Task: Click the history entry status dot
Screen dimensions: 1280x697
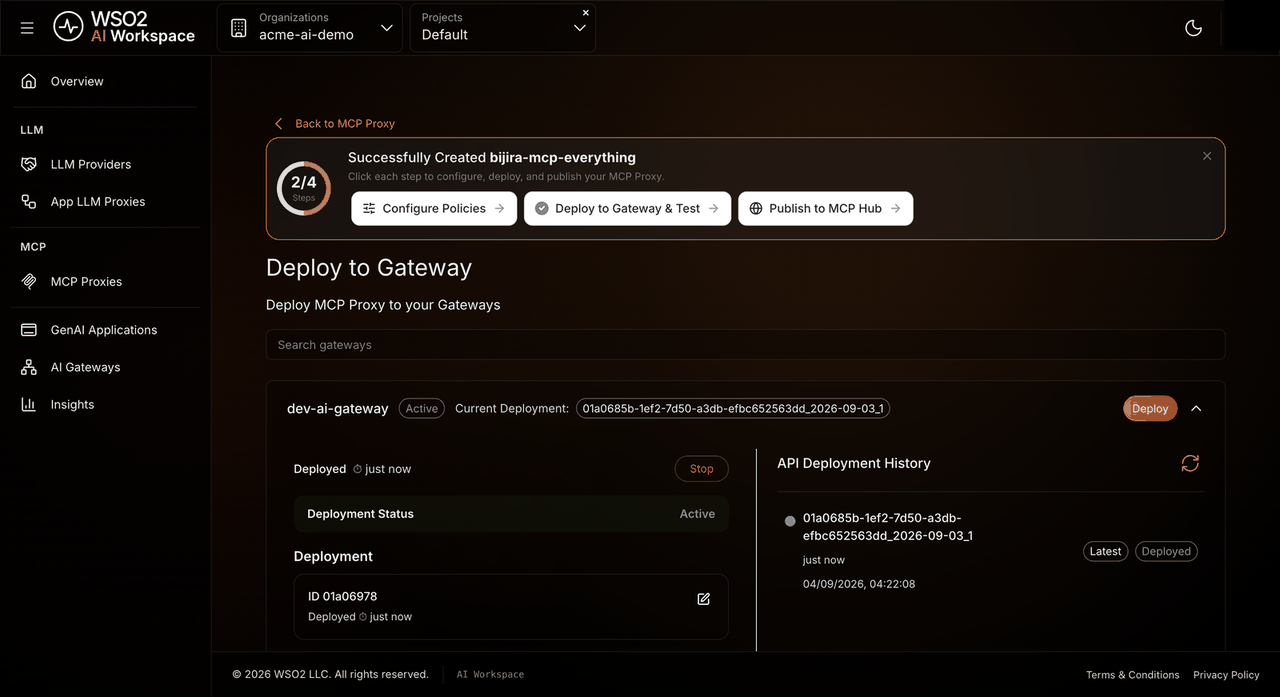Action: click(790, 521)
